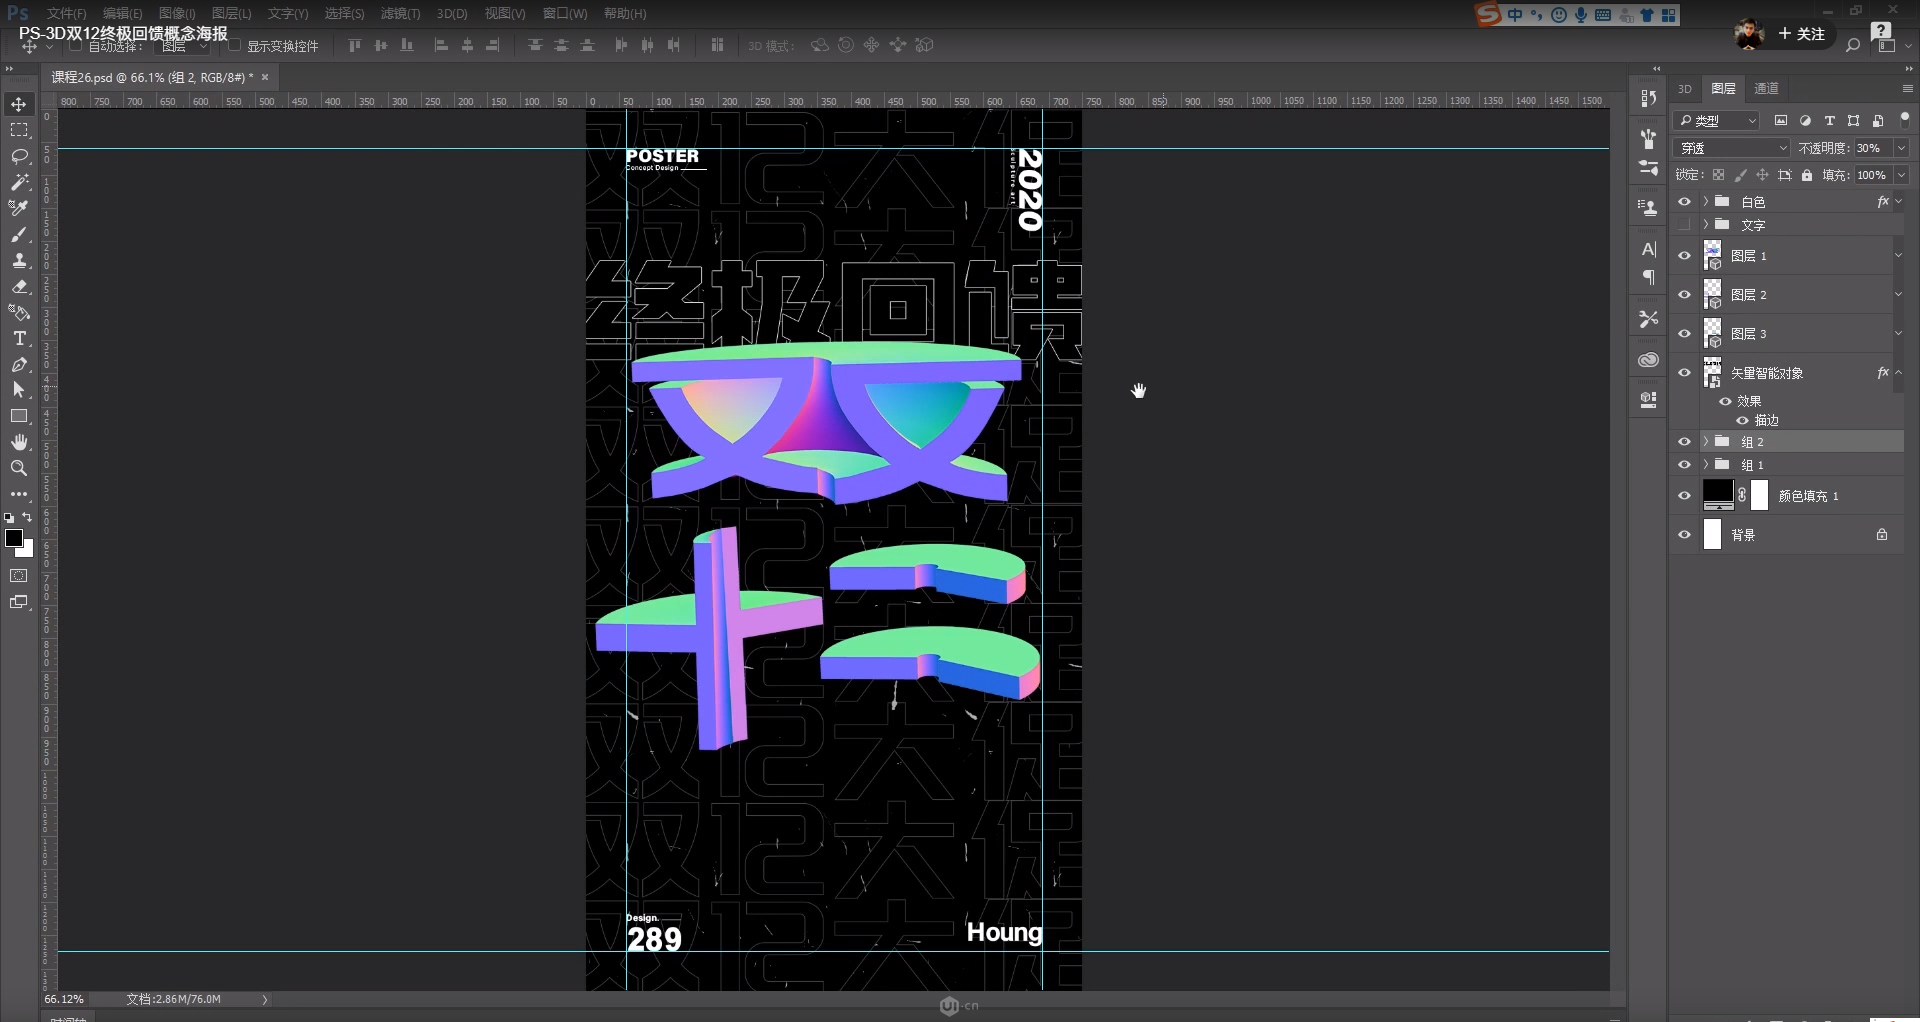Select the Brush tool

coord(19,235)
